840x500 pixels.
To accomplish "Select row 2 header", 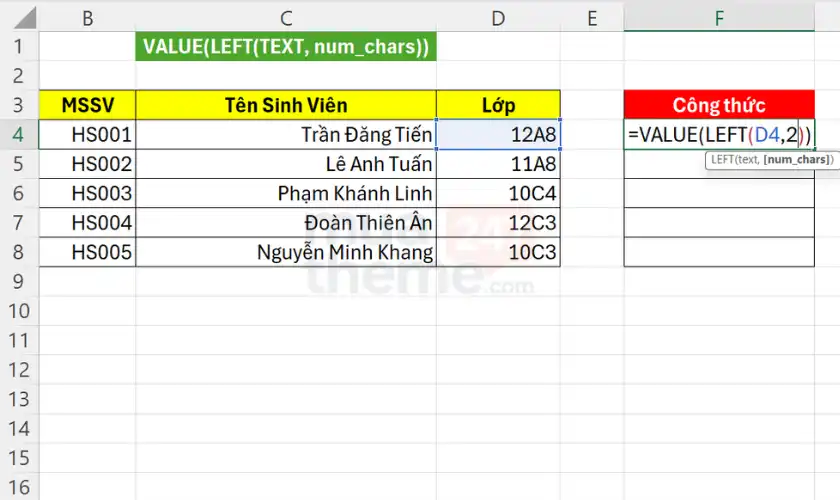I will tap(19, 76).
